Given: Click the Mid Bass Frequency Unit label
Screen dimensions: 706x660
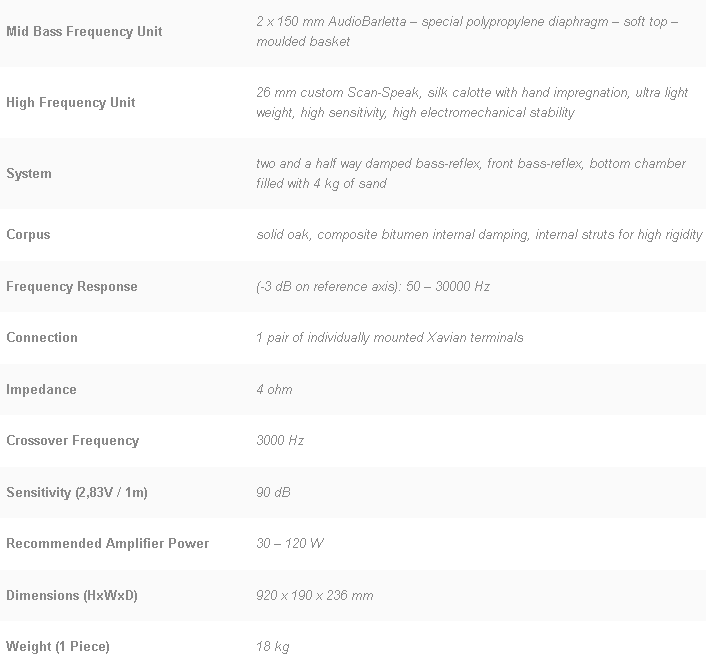Looking at the screenshot, I should (84, 31).
